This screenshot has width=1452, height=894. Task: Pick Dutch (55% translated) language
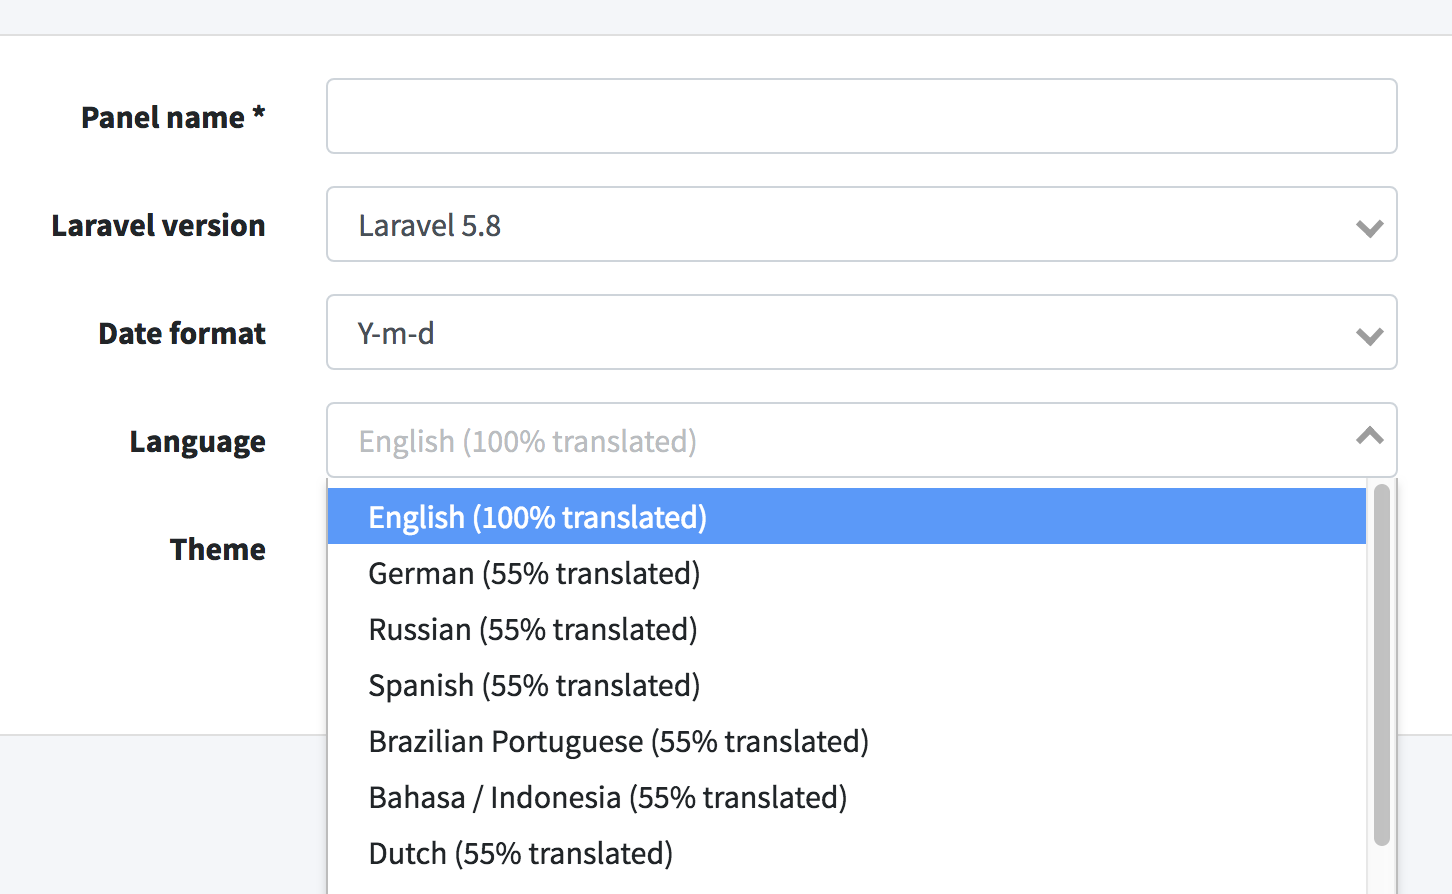(520, 853)
